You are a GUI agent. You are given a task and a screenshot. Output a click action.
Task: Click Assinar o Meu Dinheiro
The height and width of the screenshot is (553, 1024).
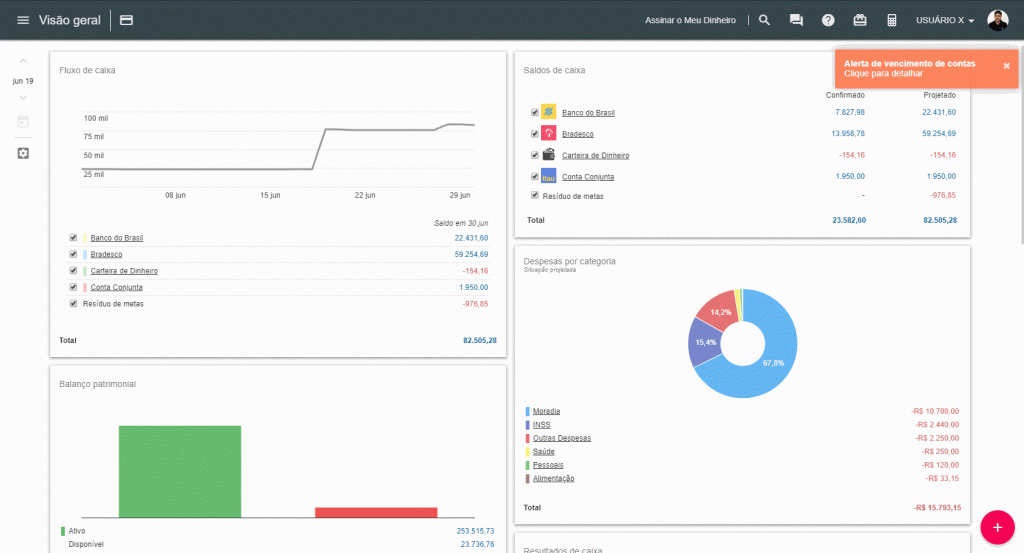[x=690, y=20]
